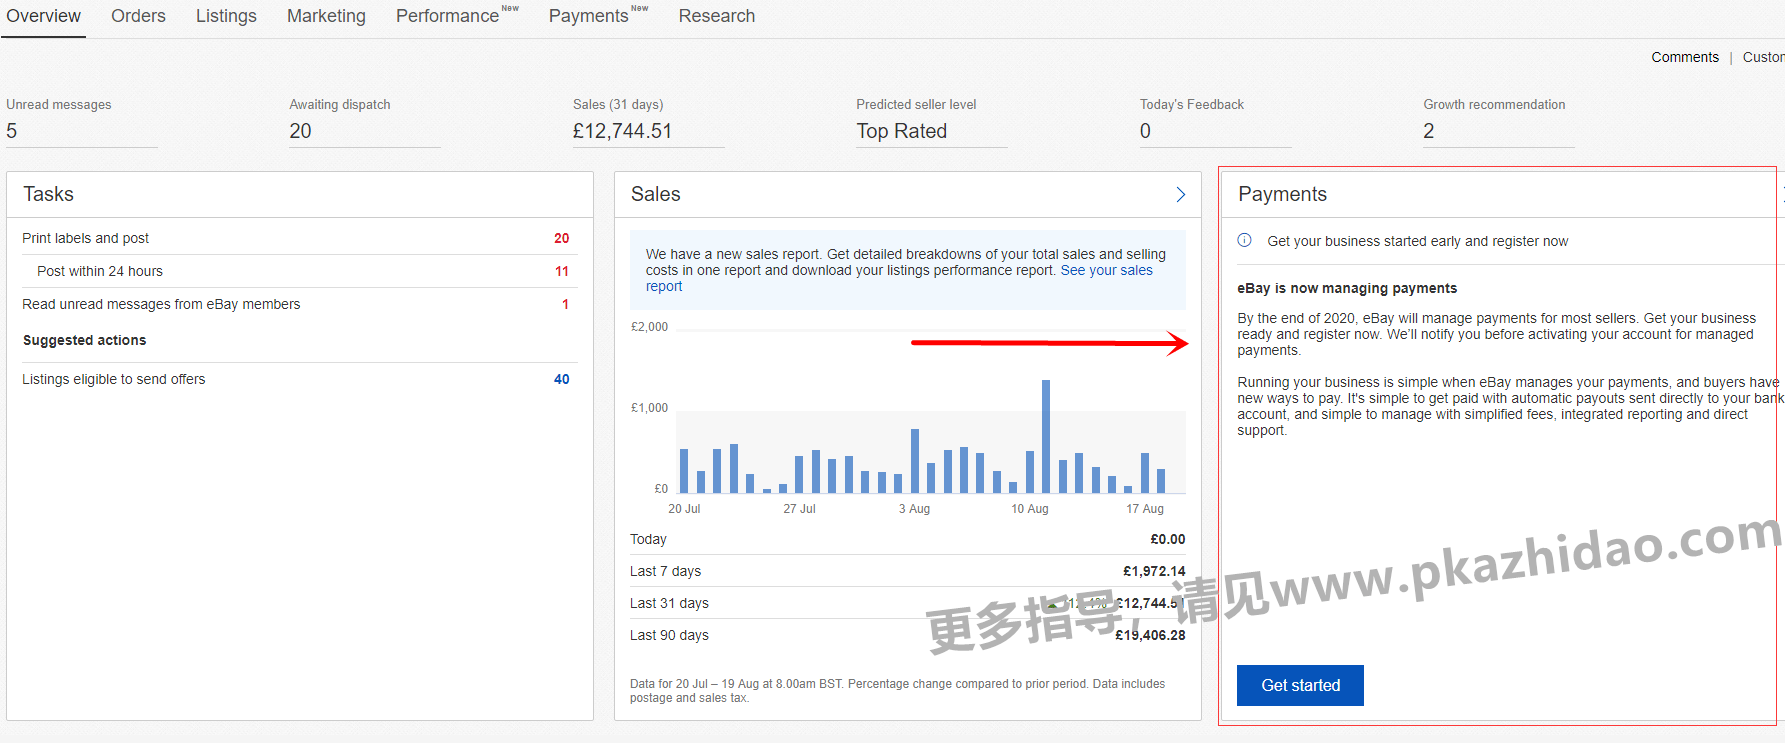This screenshot has height=743, width=1785.
Task: Click the Sales panel heading
Action: 655,194
